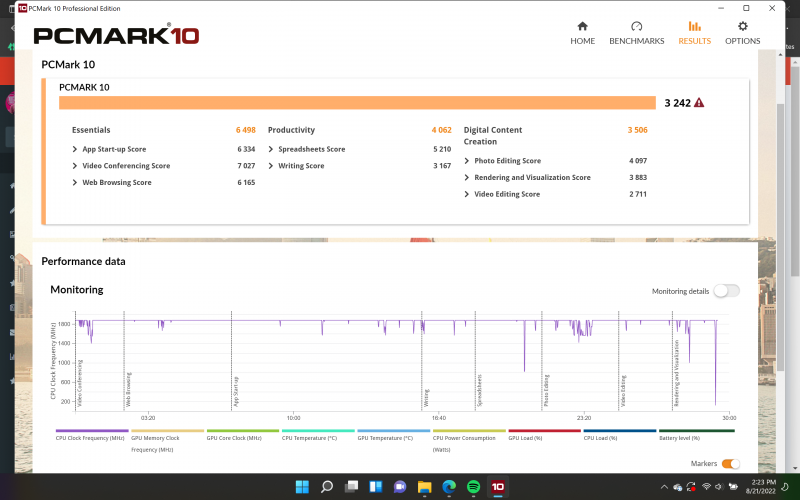Open File Explorer from the taskbar
The width and height of the screenshot is (800, 500).
tap(424, 487)
